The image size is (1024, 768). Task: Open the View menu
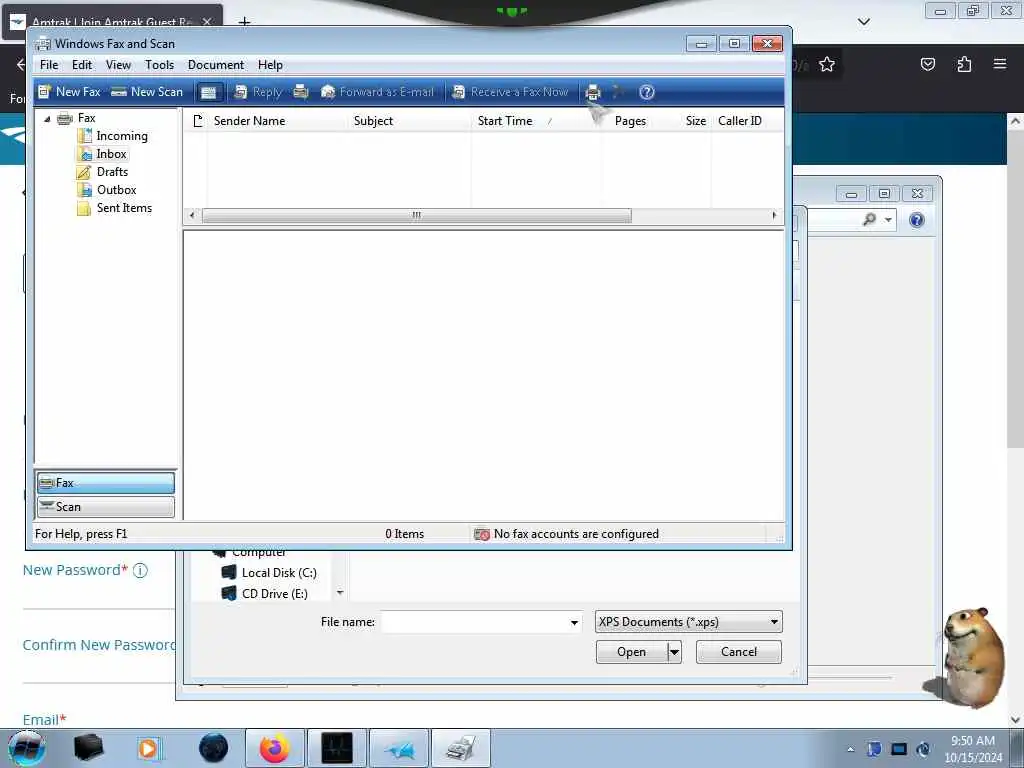[118, 65]
